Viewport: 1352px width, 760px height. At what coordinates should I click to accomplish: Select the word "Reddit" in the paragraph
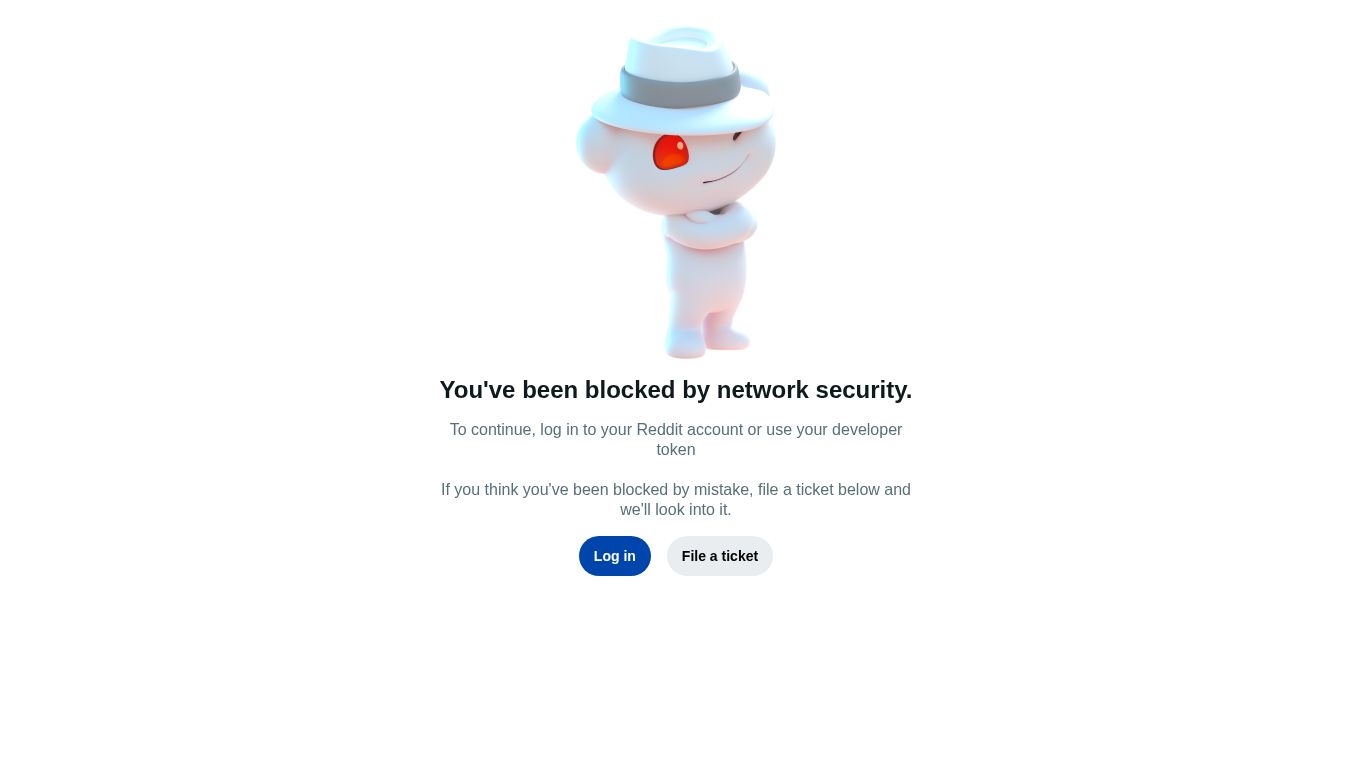click(659, 430)
